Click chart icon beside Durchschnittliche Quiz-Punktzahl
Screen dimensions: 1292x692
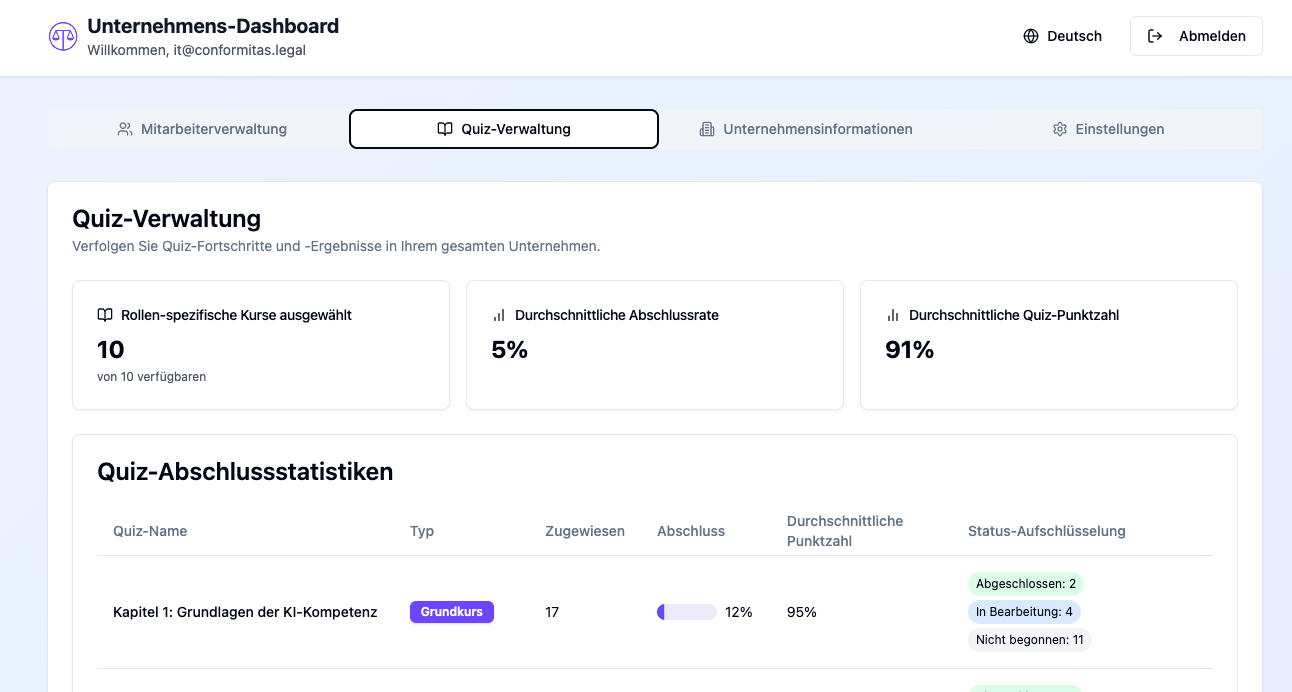click(893, 315)
